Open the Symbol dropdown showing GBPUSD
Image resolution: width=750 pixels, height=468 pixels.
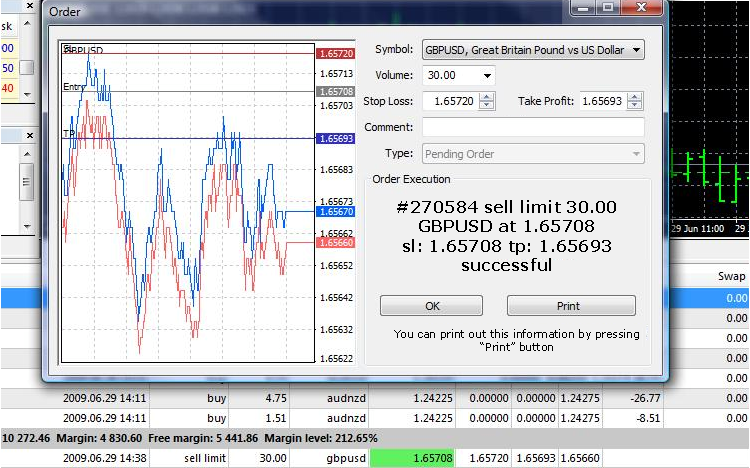coord(533,50)
